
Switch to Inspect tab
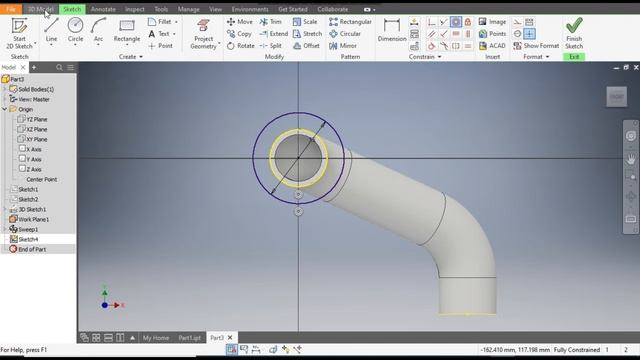point(135,9)
